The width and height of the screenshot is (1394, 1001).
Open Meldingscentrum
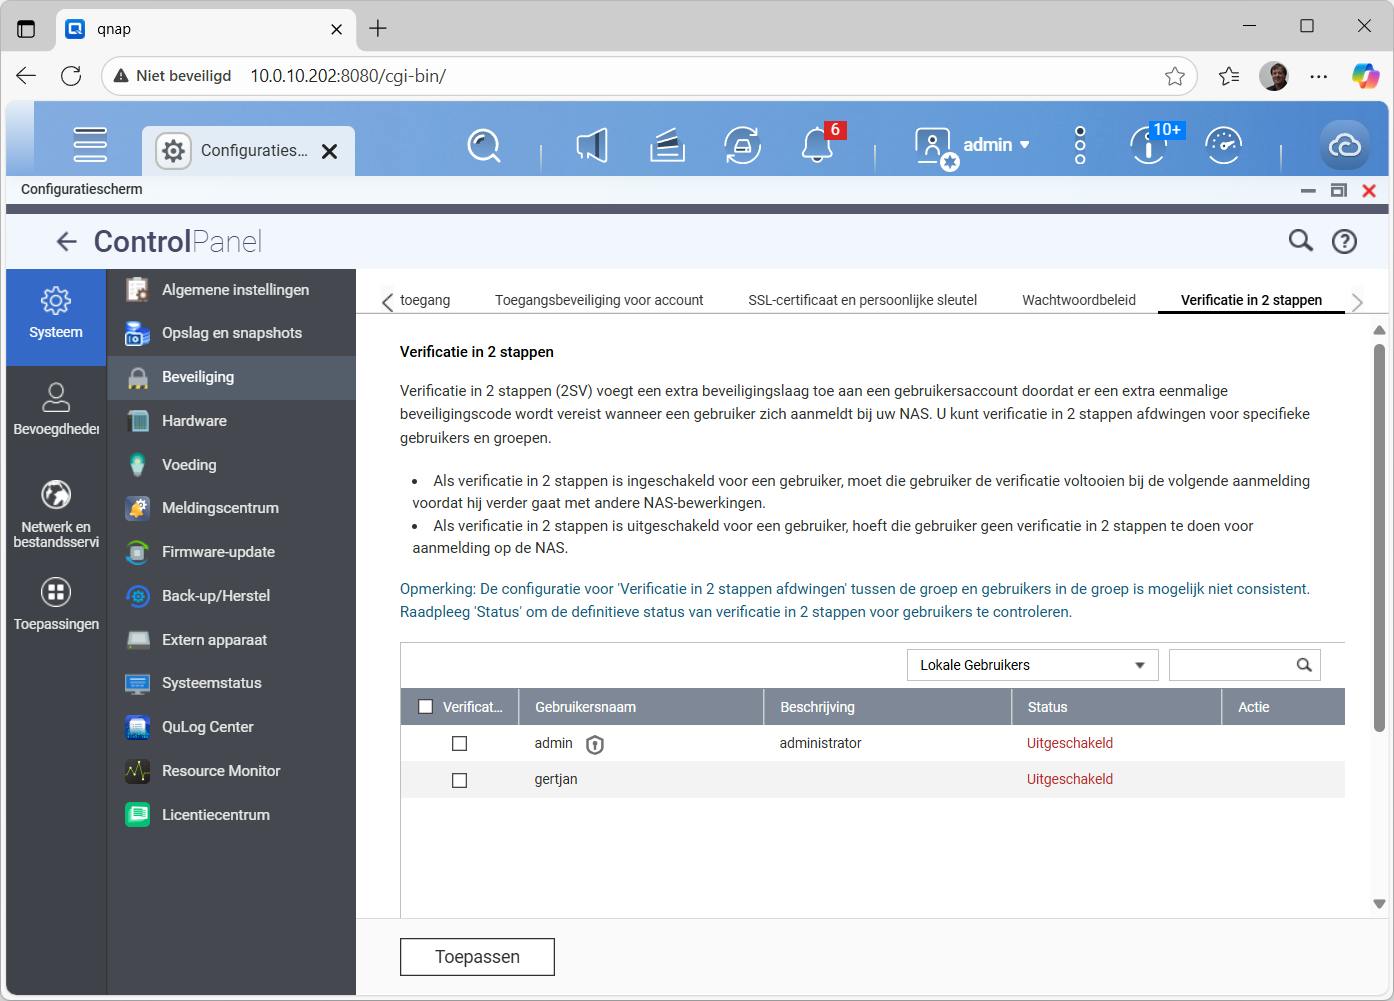coord(231,508)
